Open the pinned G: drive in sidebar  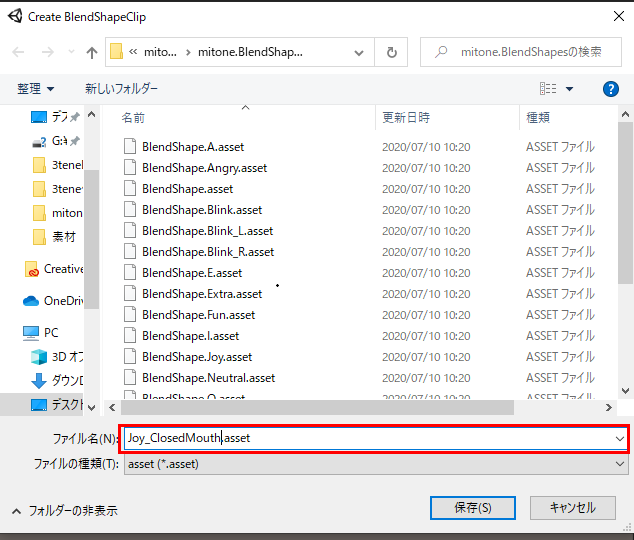(56, 141)
